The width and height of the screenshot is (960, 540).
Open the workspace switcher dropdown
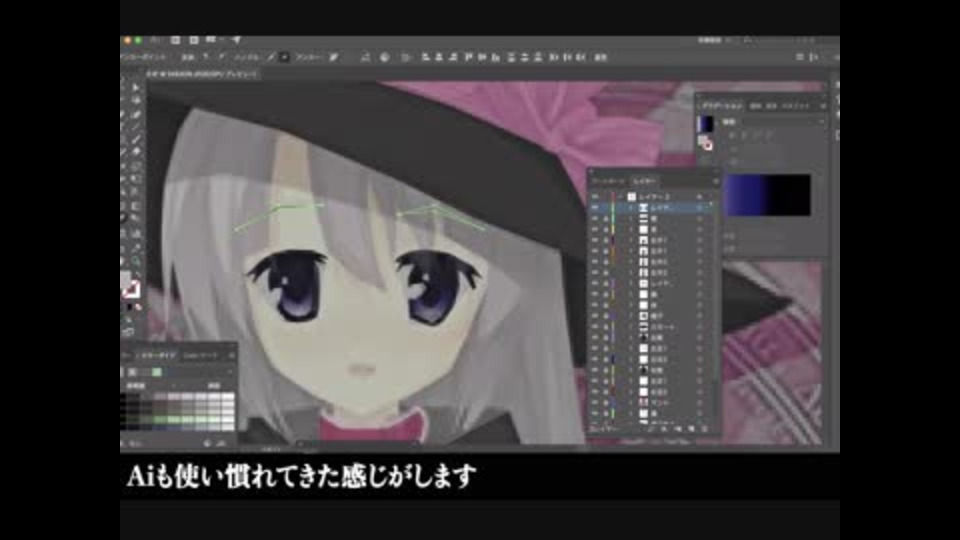715,40
